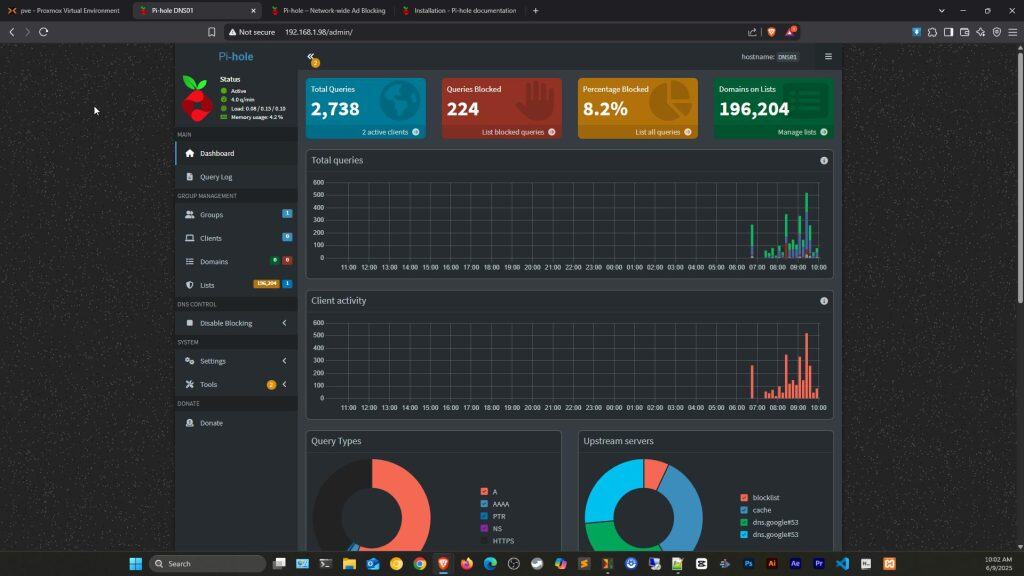1024x576 pixels.
Task: Show info for Total queries chart
Action: point(824,161)
